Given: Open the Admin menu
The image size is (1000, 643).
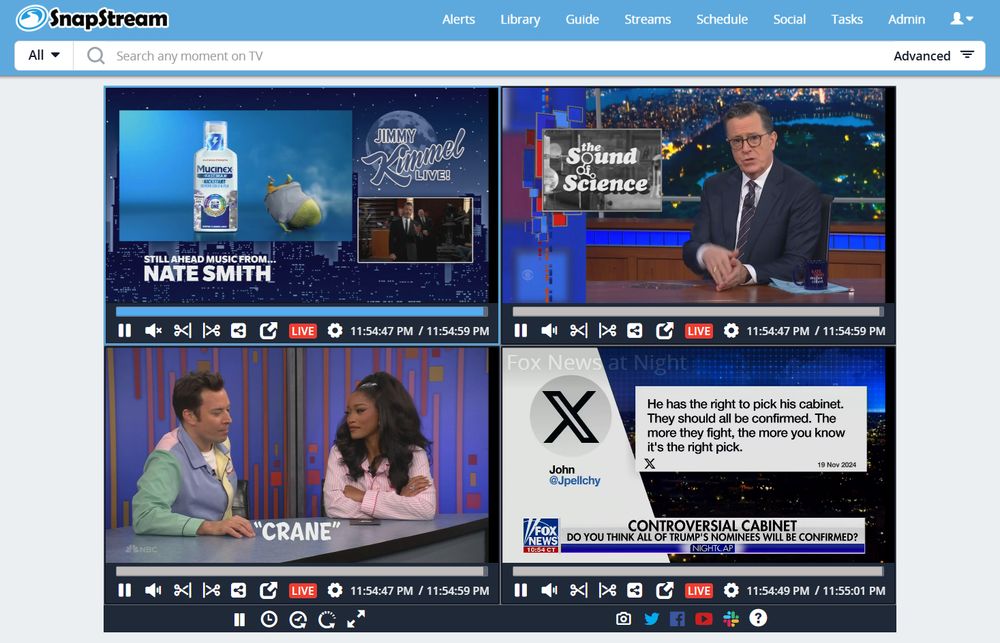Looking at the screenshot, I should pos(906,19).
